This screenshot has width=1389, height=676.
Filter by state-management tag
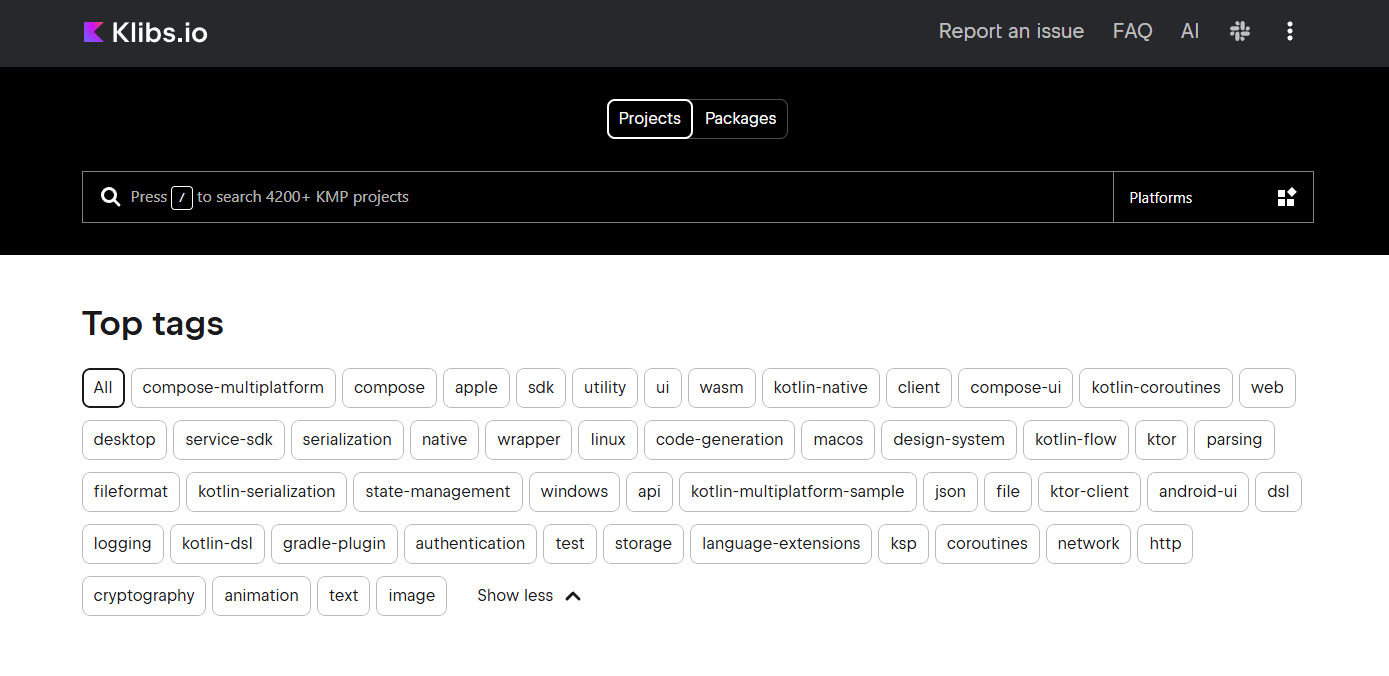(438, 492)
